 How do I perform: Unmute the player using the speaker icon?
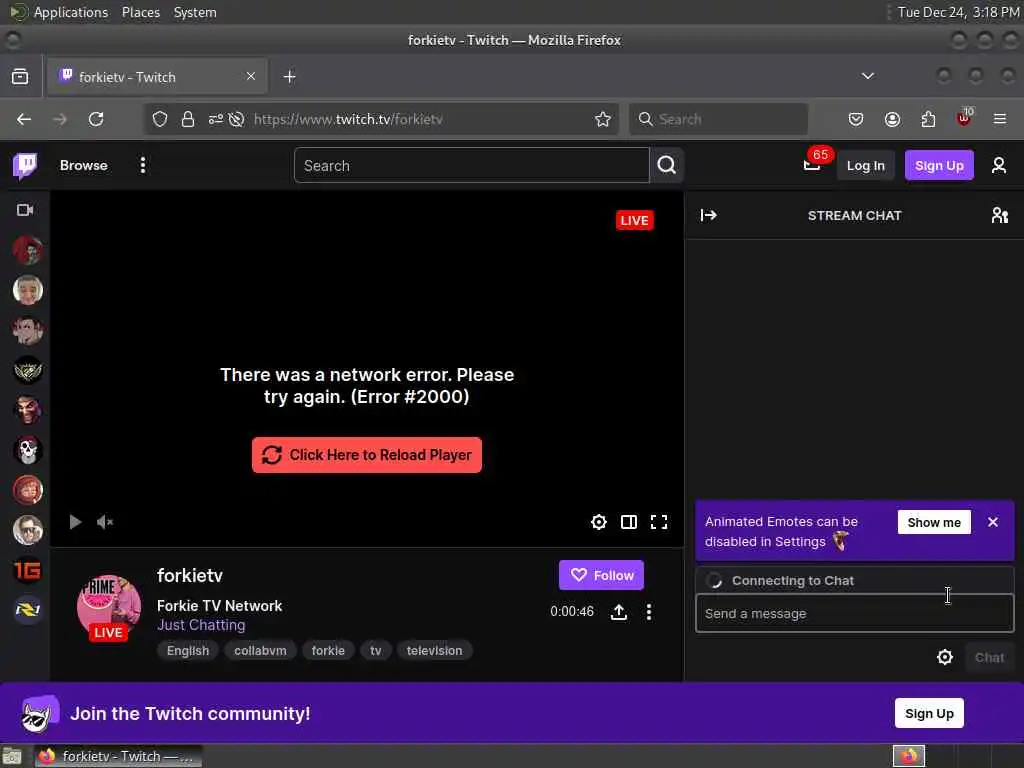(x=105, y=522)
